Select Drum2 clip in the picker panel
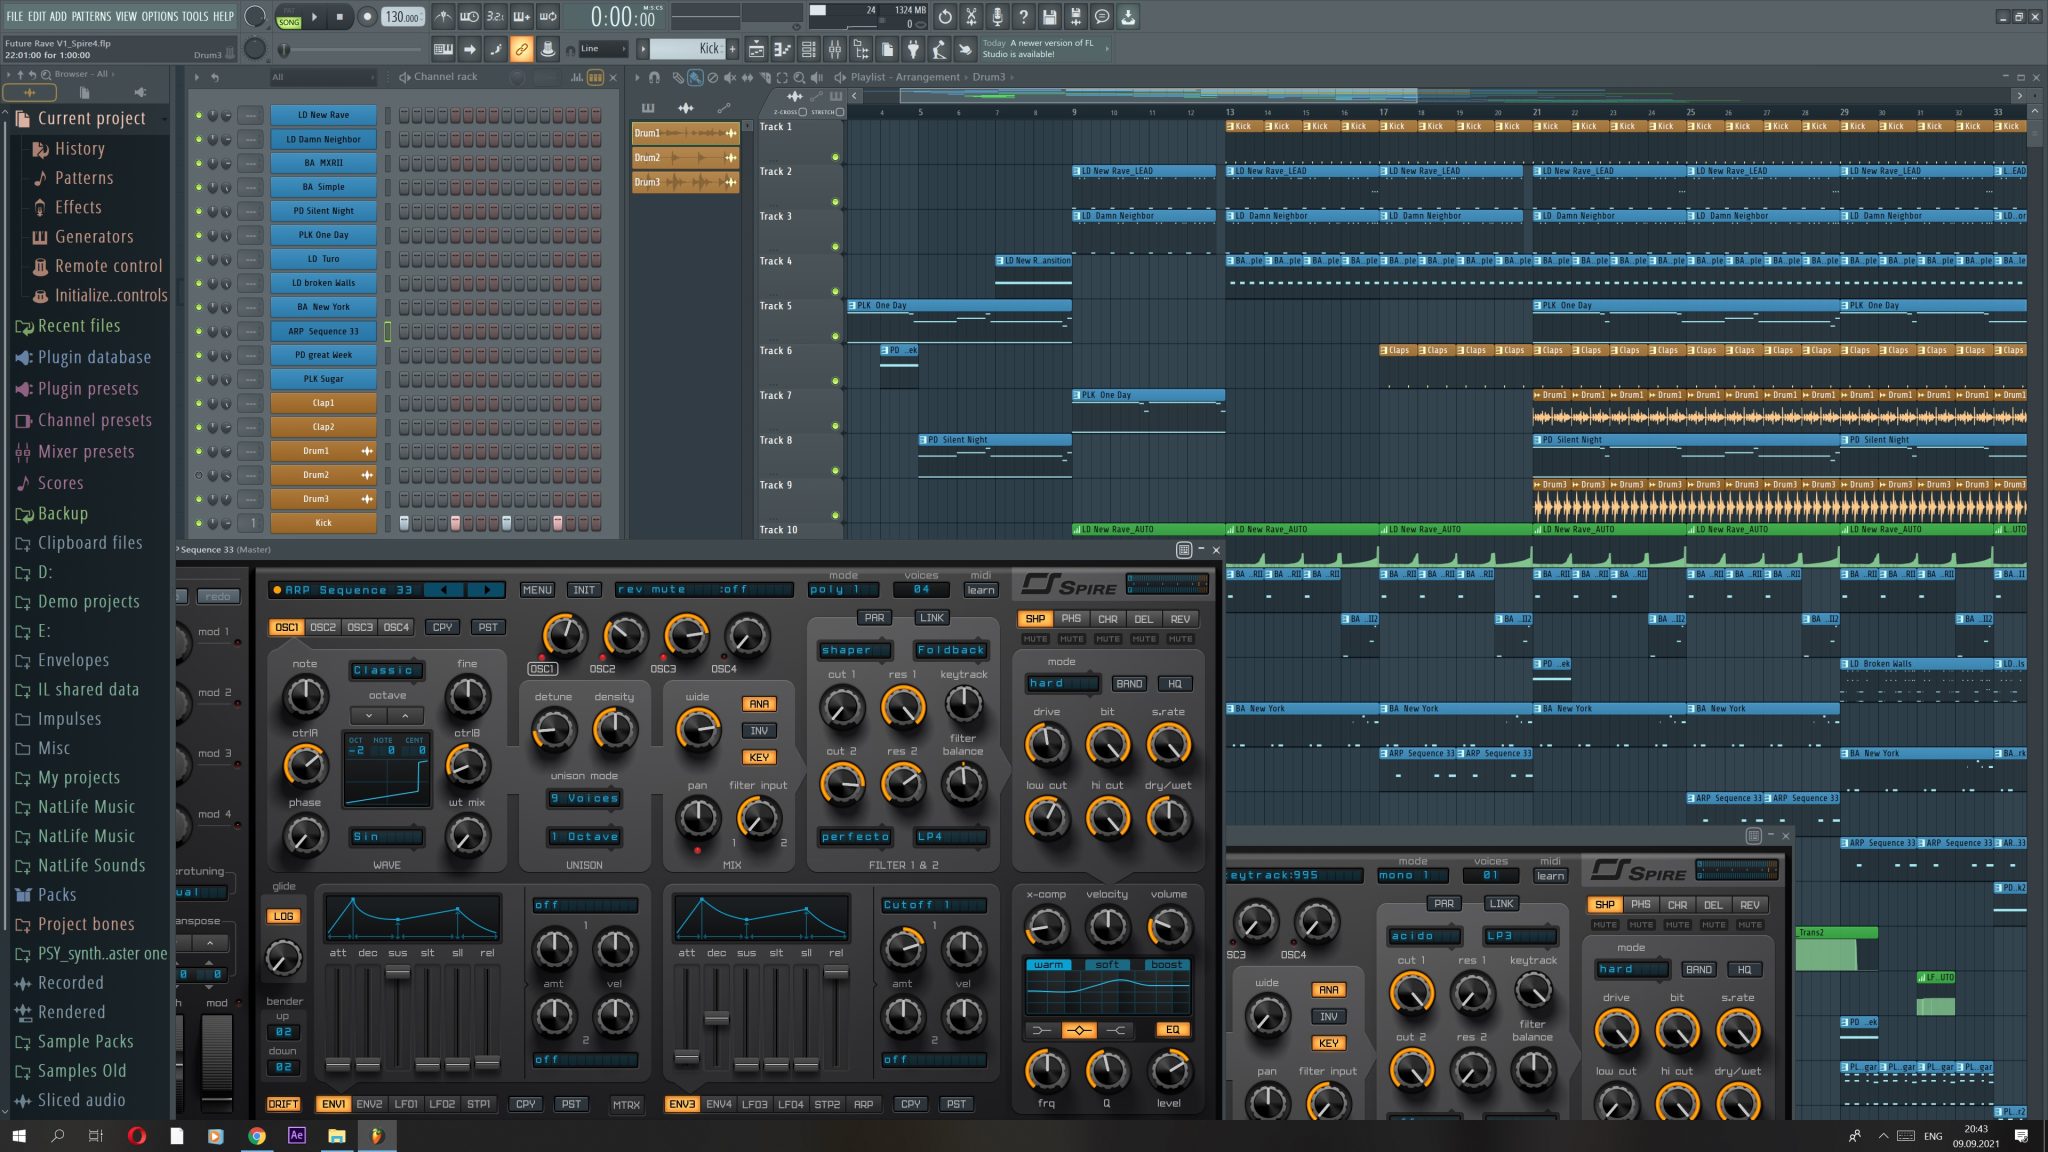This screenshot has width=2048, height=1152. [x=685, y=158]
